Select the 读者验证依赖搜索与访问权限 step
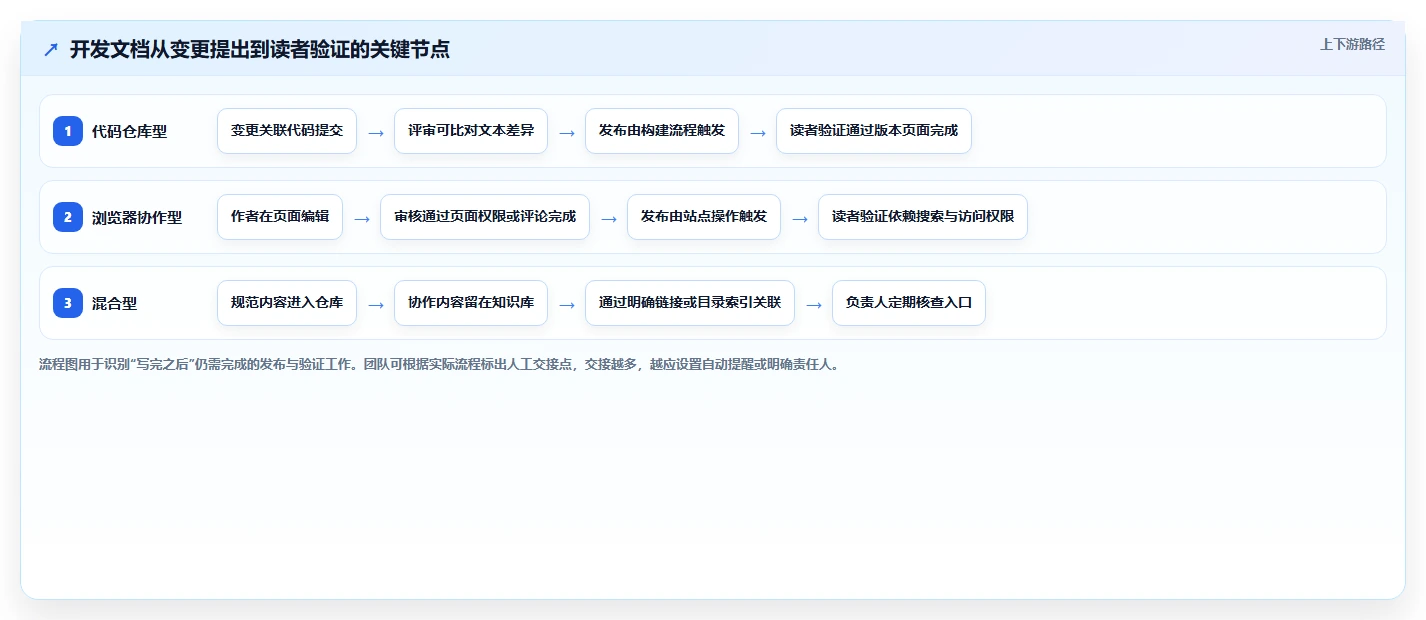The height and width of the screenshot is (620, 1426). pos(923,217)
